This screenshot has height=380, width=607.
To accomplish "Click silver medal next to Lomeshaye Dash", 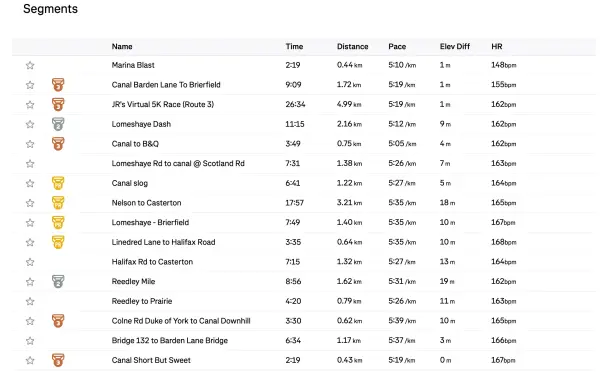I will pos(58,124).
